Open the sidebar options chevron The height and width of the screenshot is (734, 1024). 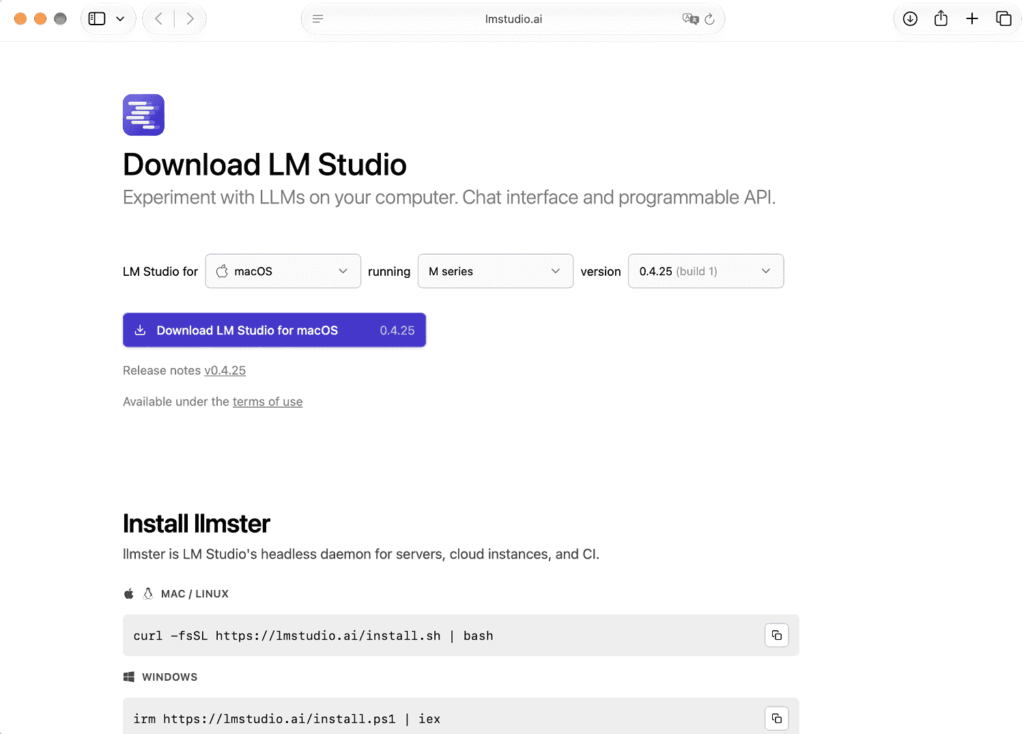120,18
